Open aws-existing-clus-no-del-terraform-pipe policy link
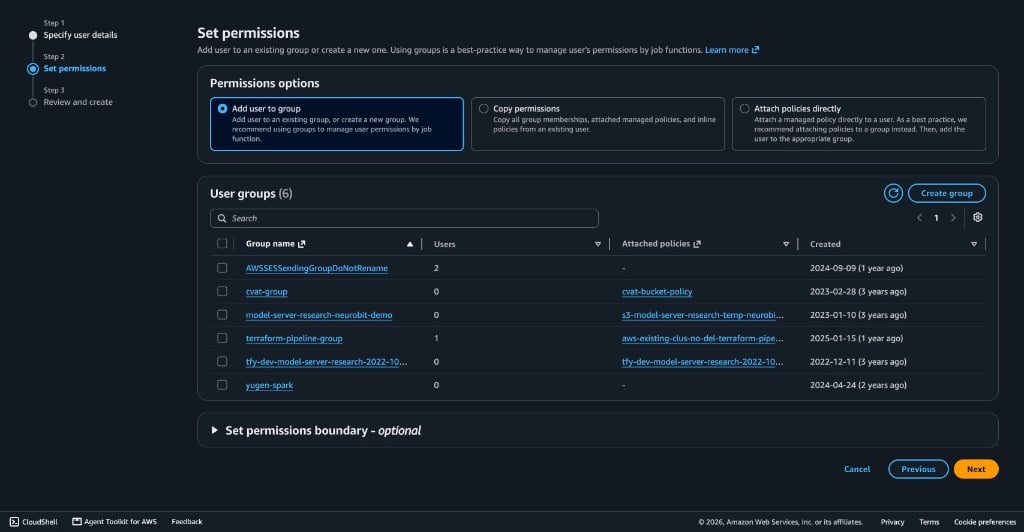1024x532 pixels. pyautogui.click(x=703, y=339)
